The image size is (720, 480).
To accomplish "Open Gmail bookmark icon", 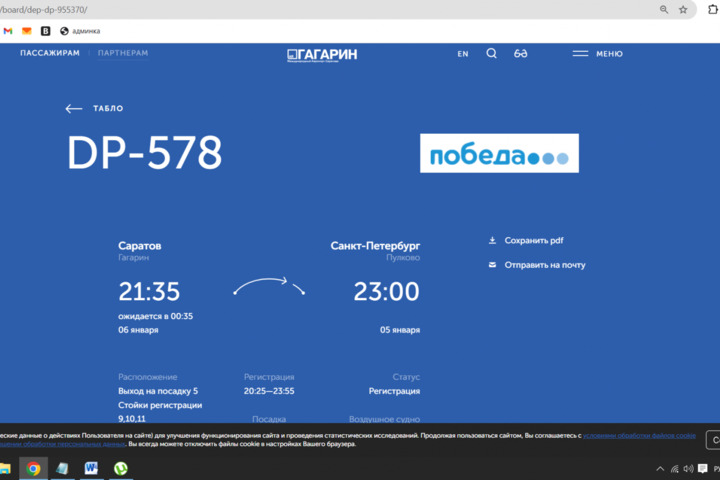I will click(8, 31).
